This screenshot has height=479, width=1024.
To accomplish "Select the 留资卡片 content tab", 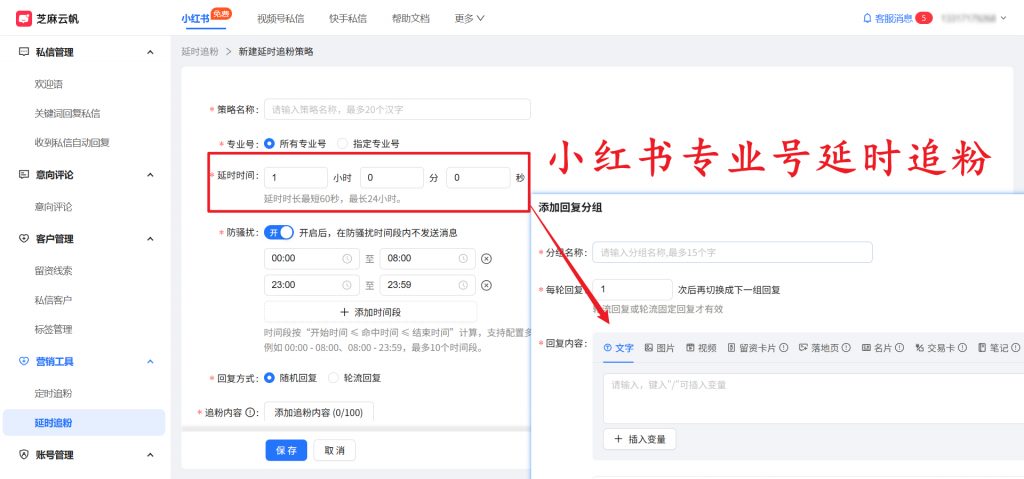I will [758, 348].
